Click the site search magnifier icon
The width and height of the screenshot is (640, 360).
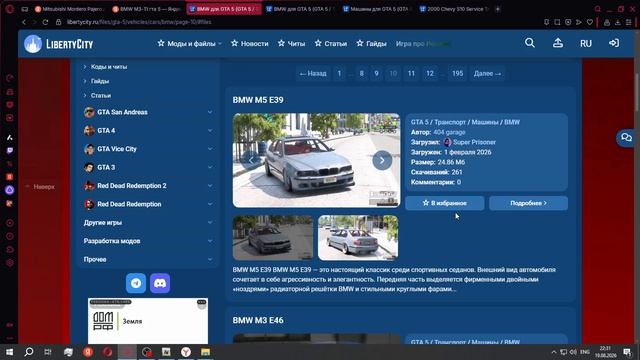[x=530, y=43]
